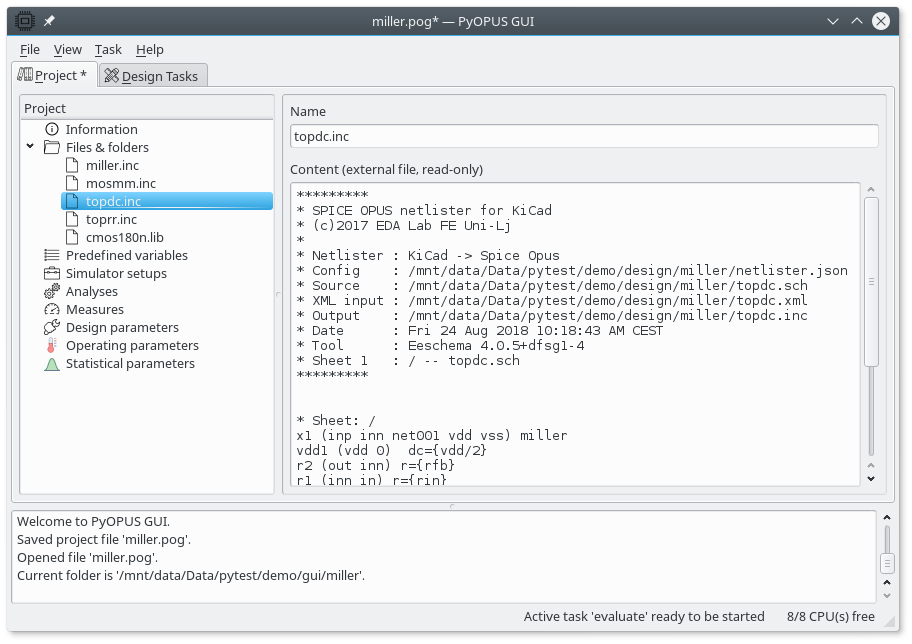The height and width of the screenshot is (644, 912).
Task: Click the Name field containing topdc.inc
Action: point(584,136)
